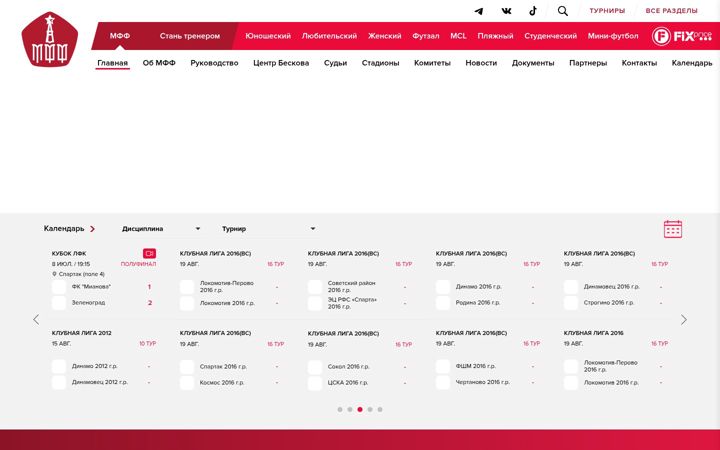Click the video camera icon on Кубок ЛФК
This screenshot has width=720, height=450.
[149, 253]
